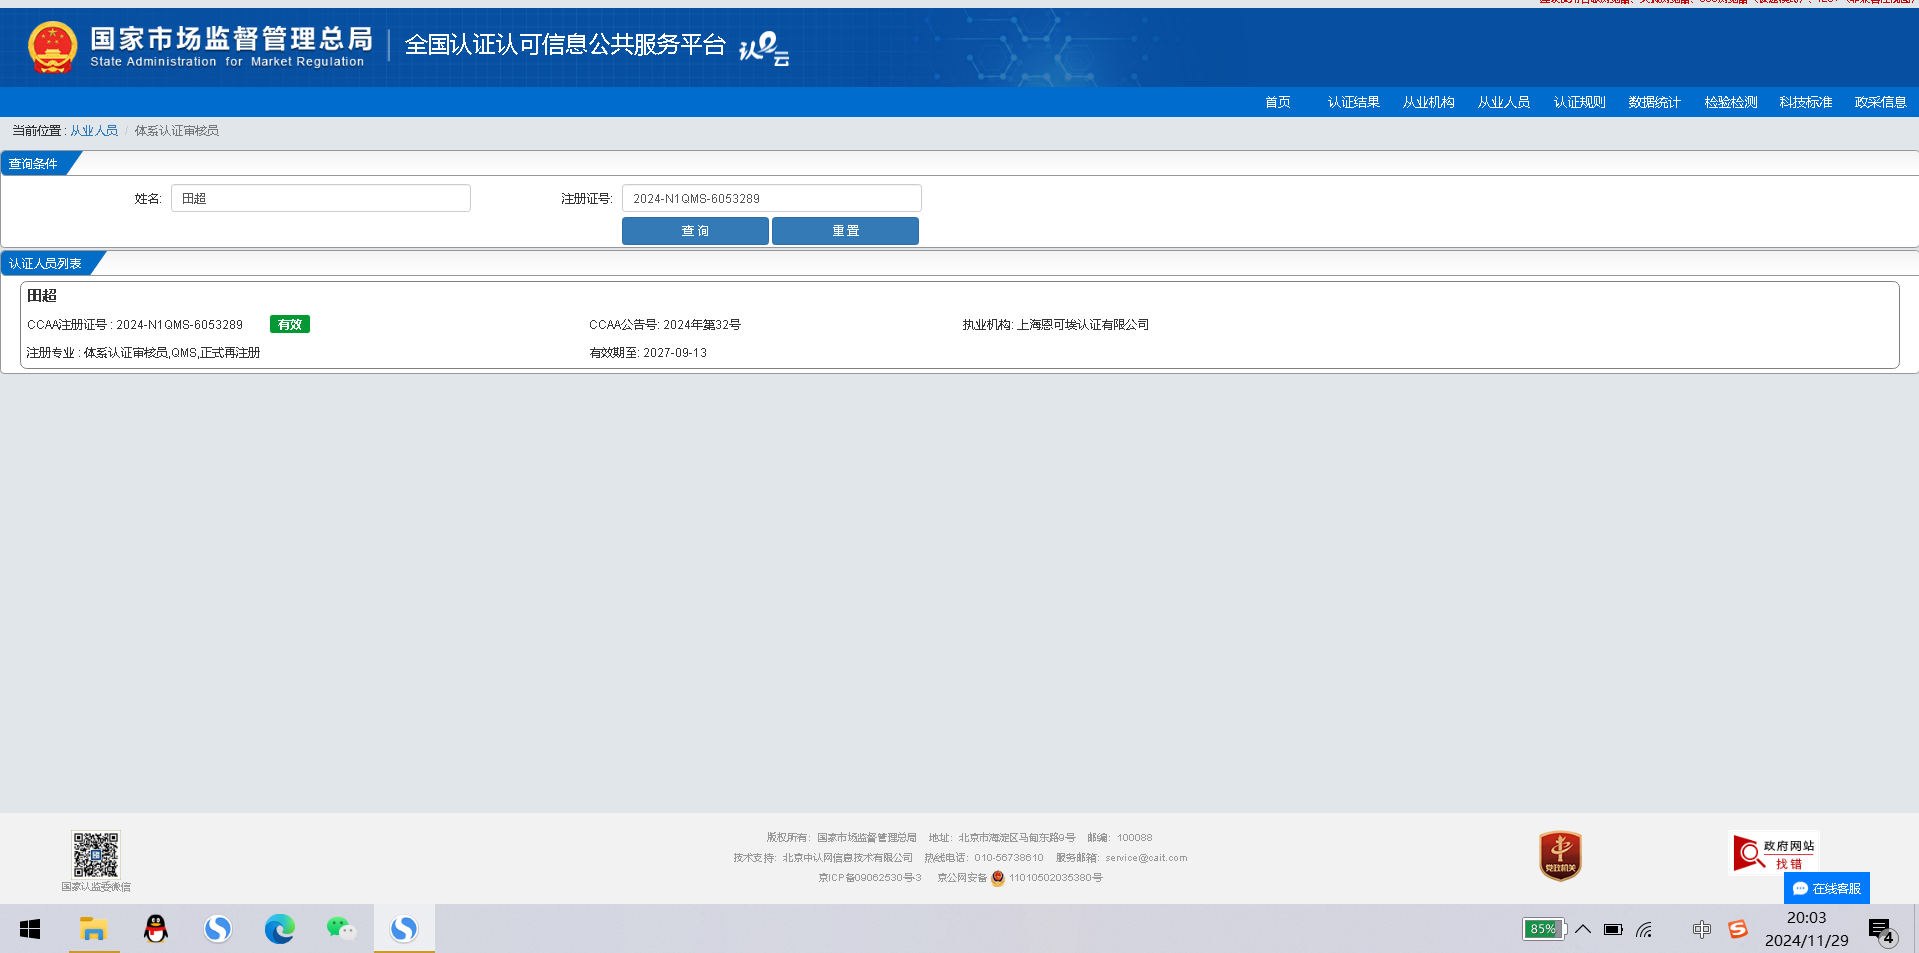The width and height of the screenshot is (1919, 953).
Task: Follow the 从业人员 breadcrumb link
Action: click(94, 131)
